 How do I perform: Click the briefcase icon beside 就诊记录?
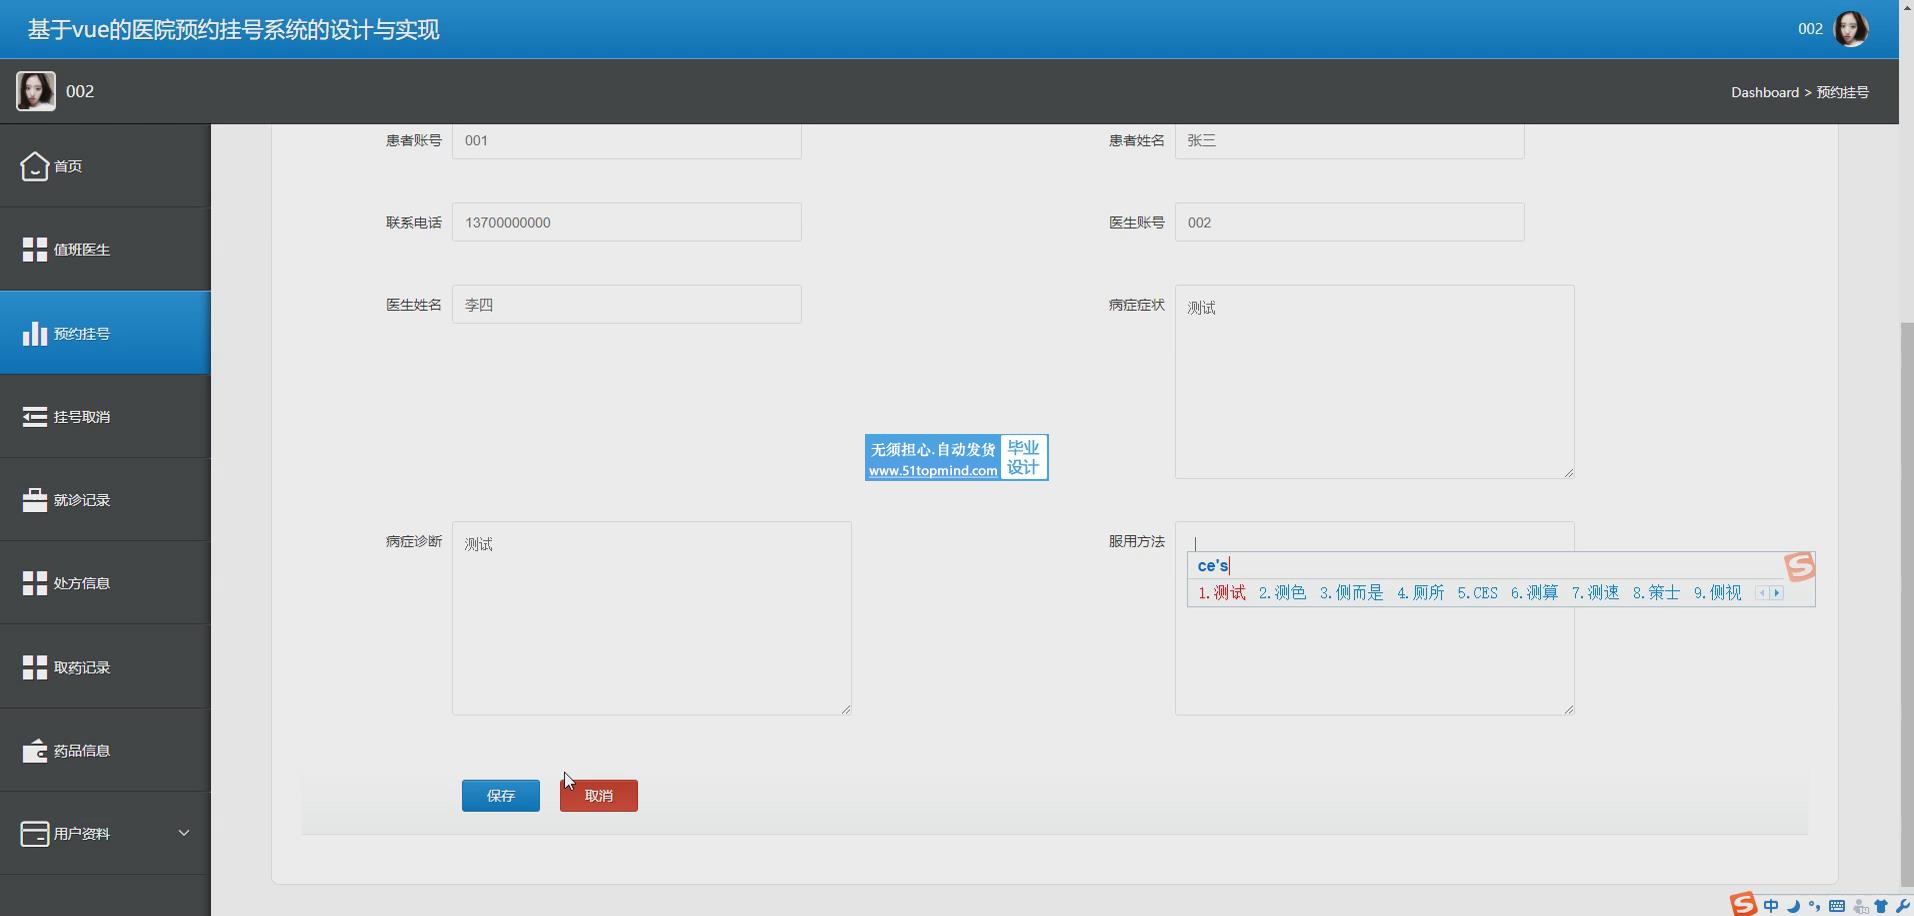tap(35, 500)
